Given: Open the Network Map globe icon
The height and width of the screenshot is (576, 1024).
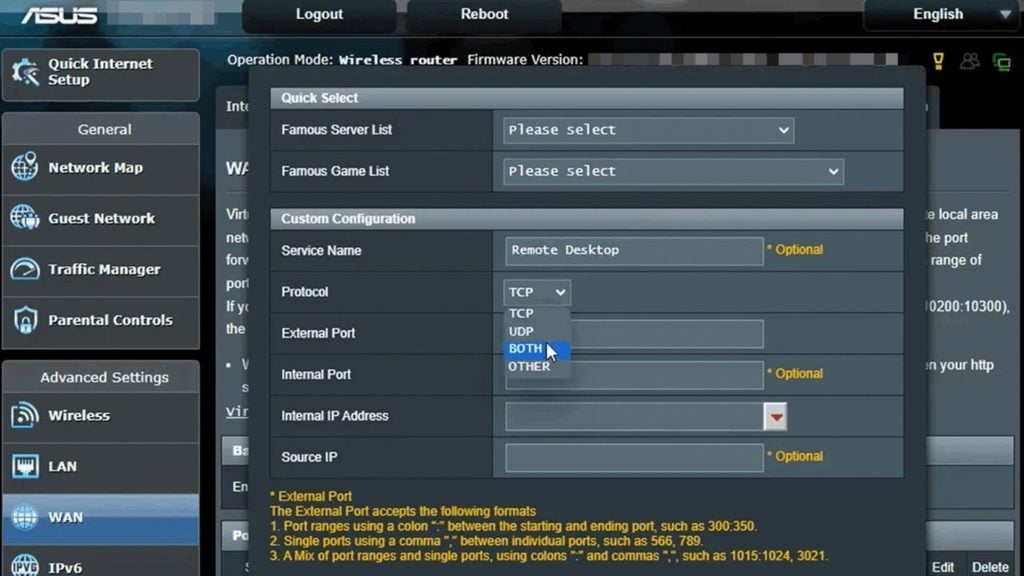Looking at the screenshot, I should point(25,167).
